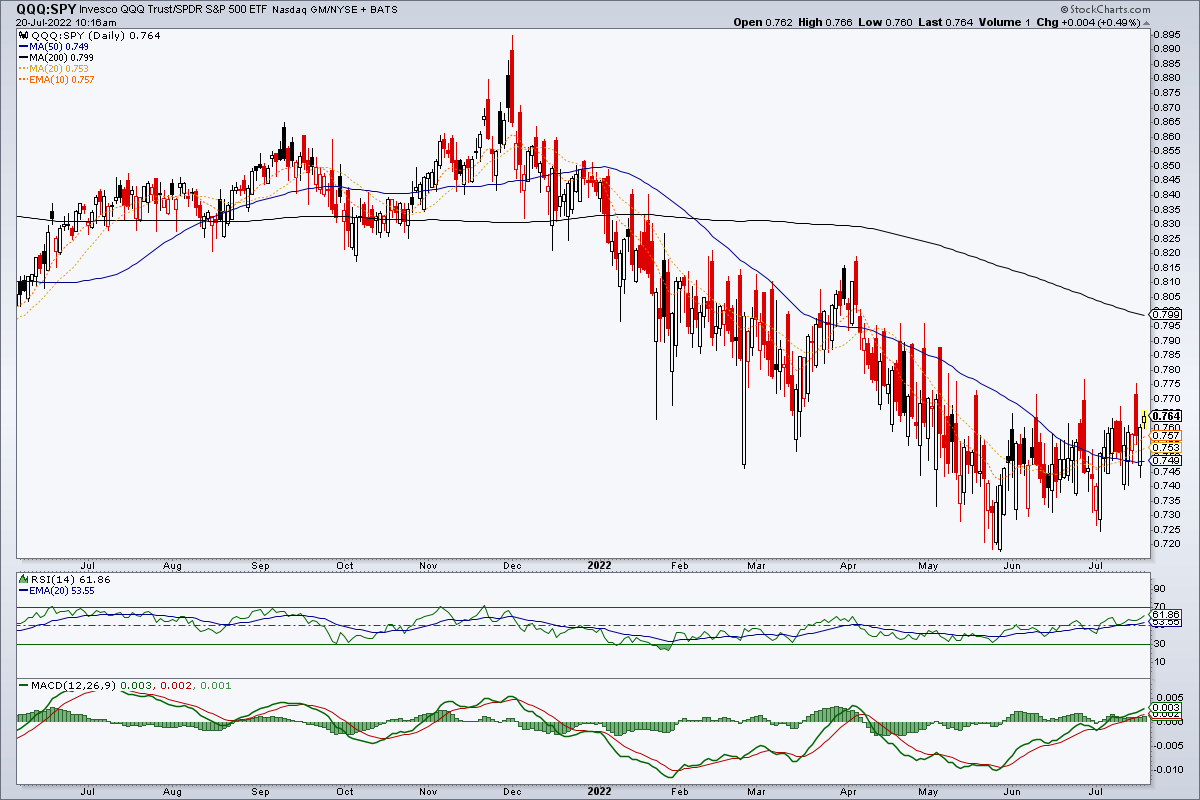Click the Oct month label on time axis
The width and height of the screenshot is (1200, 800).
coord(344,565)
